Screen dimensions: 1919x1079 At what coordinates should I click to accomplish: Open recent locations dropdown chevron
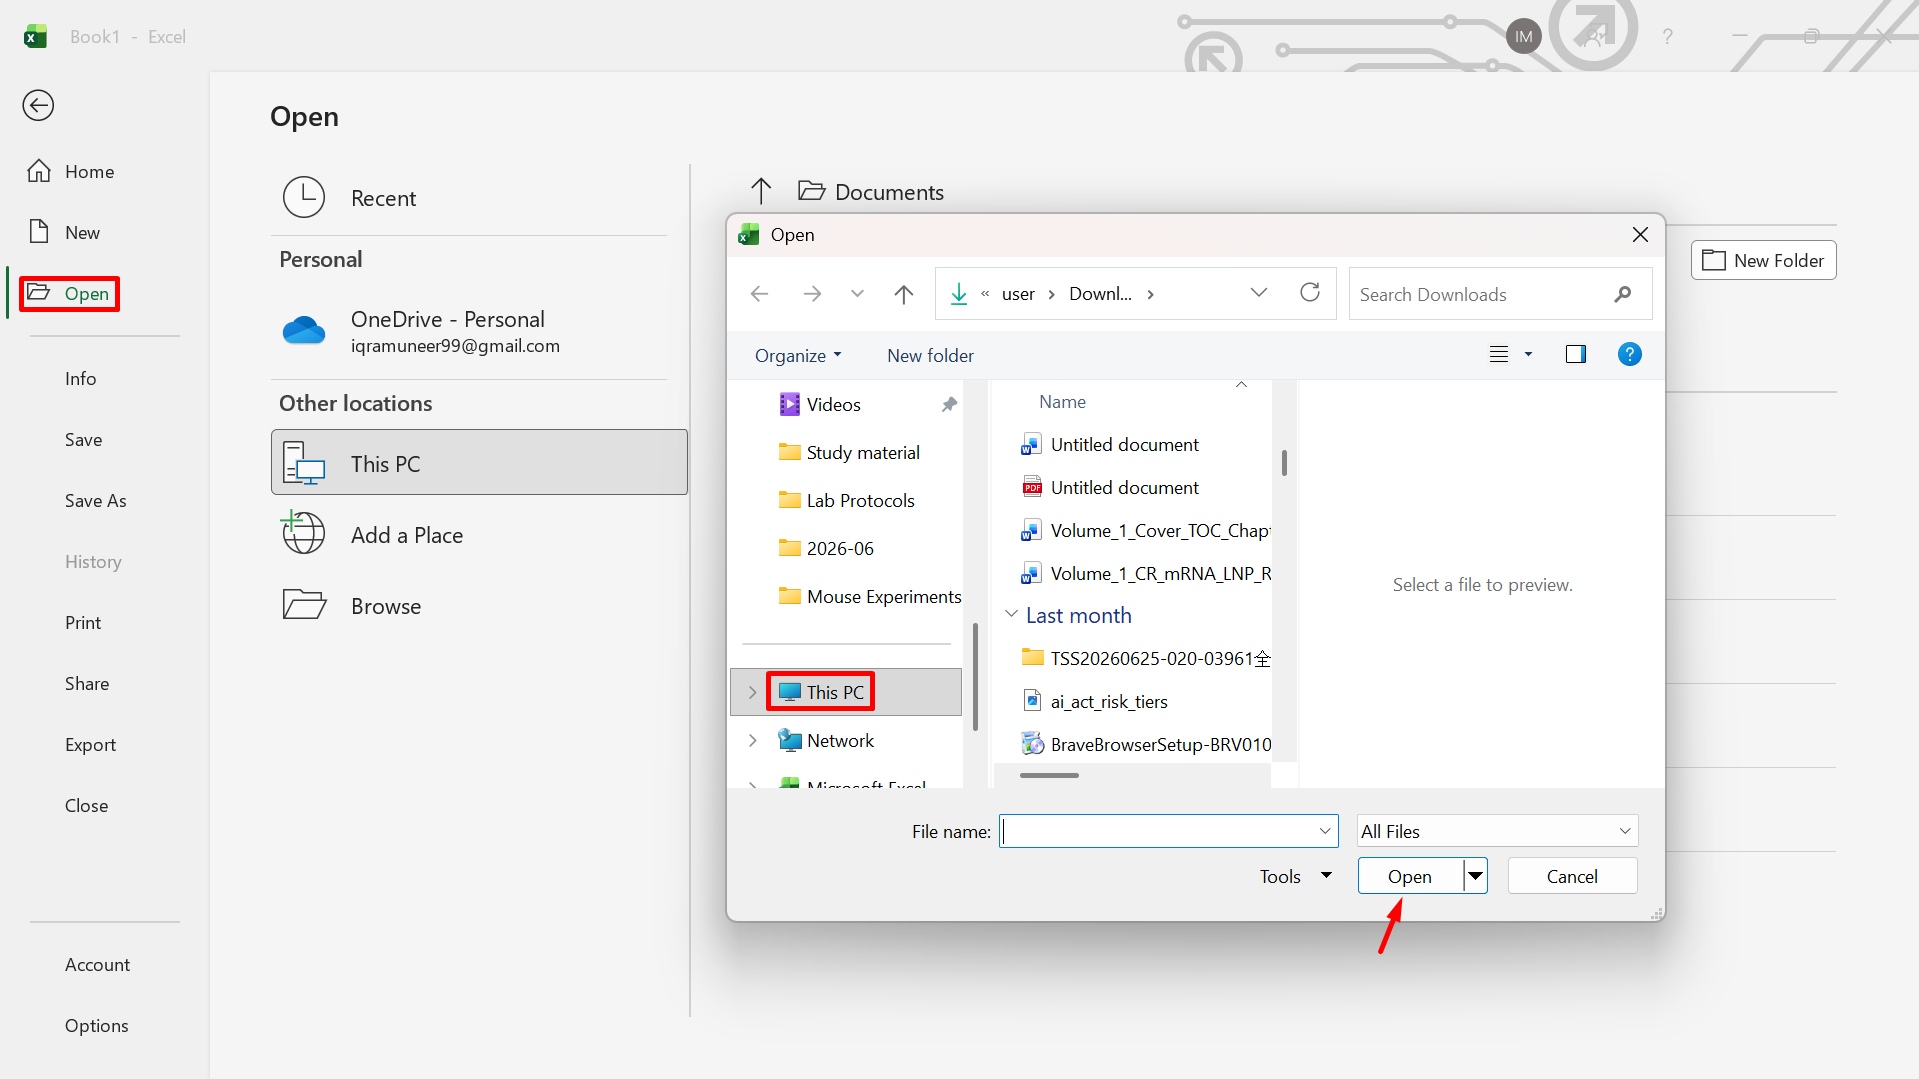(x=857, y=294)
